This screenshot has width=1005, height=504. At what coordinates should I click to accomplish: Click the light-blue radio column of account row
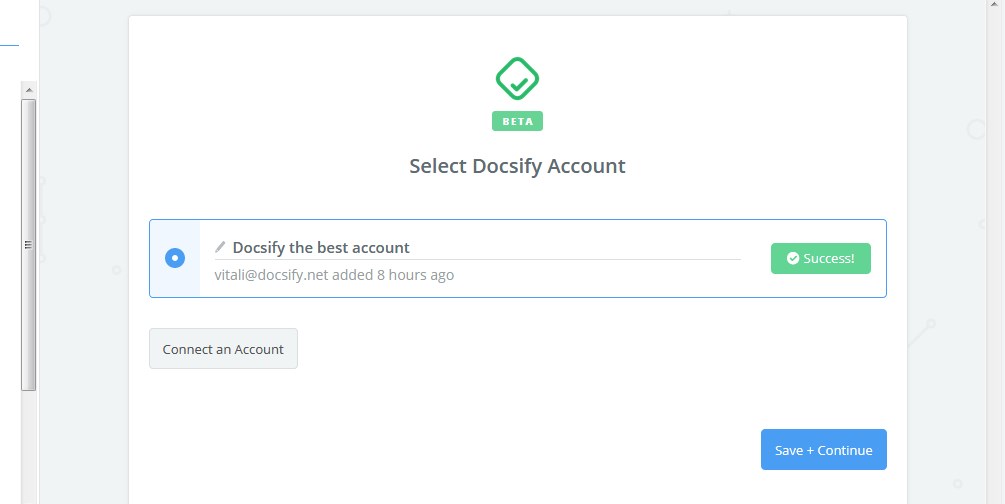coord(175,258)
